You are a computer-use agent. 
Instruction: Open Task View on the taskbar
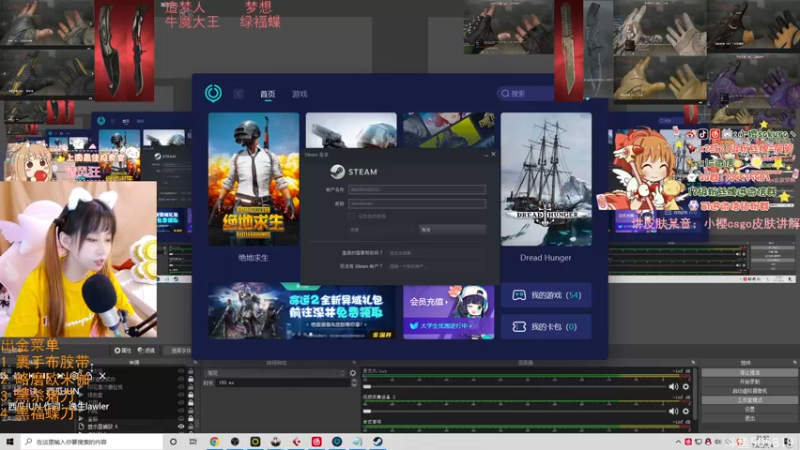click(x=193, y=442)
